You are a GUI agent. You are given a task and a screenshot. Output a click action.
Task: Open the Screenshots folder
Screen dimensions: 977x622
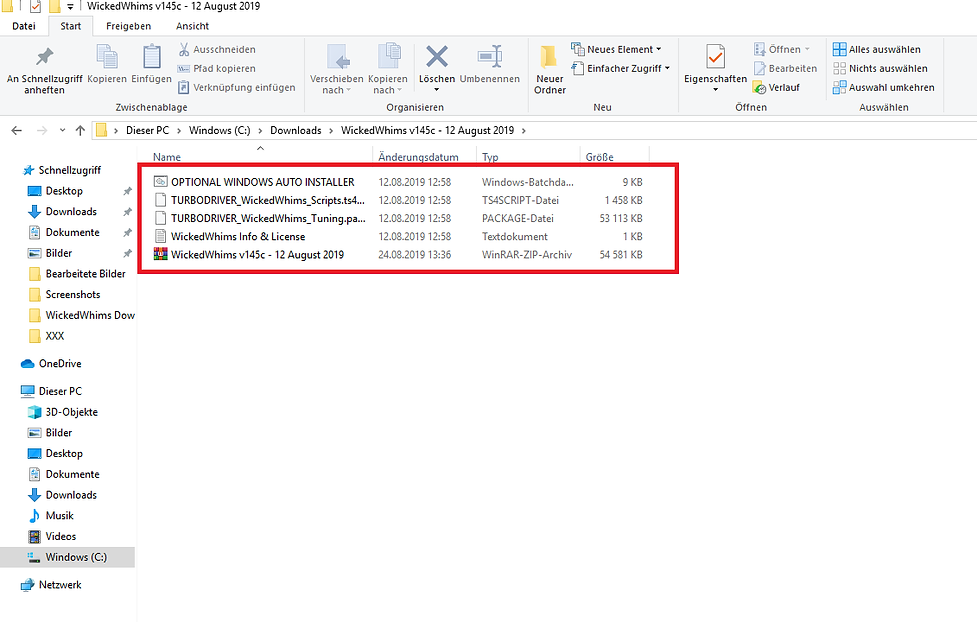[x=72, y=294]
